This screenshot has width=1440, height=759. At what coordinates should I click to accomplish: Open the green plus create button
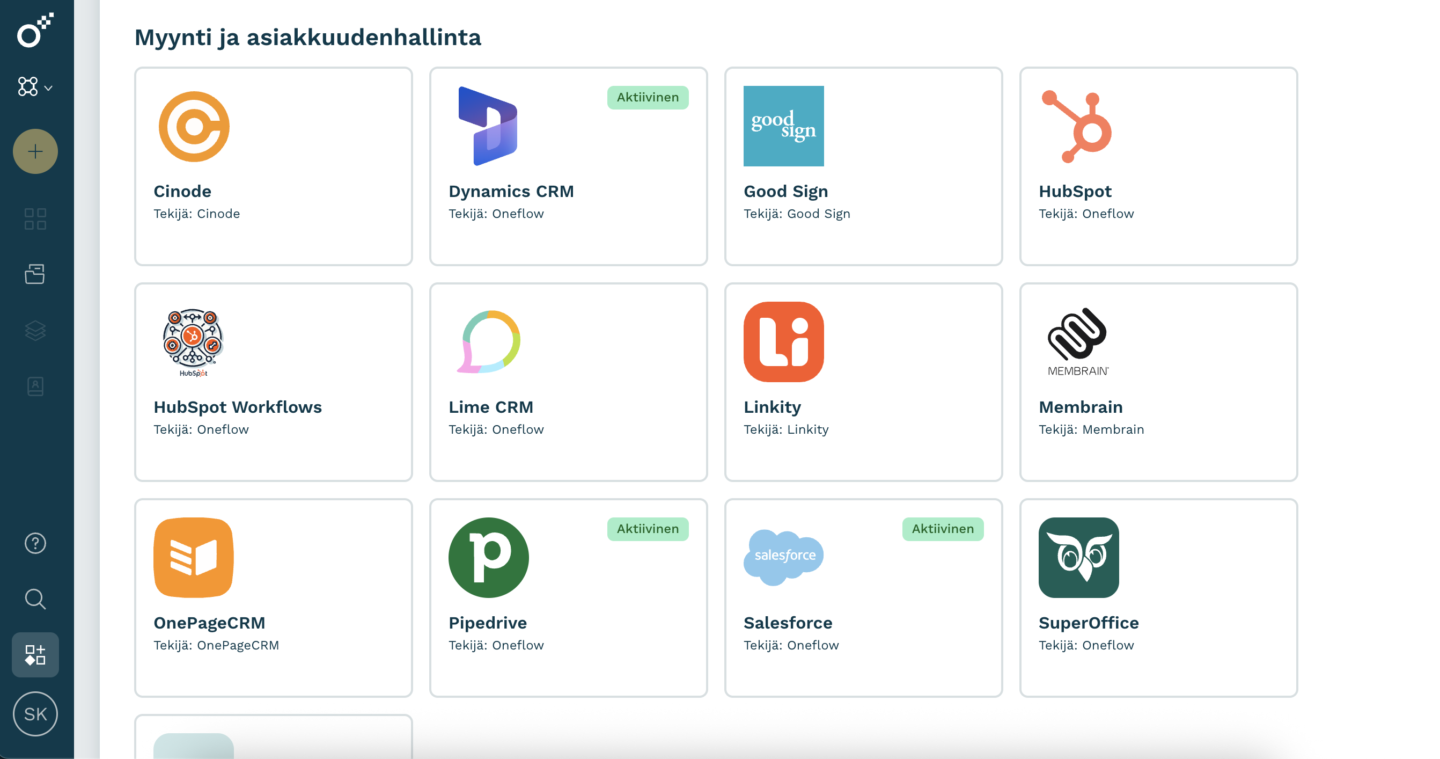(x=35, y=151)
